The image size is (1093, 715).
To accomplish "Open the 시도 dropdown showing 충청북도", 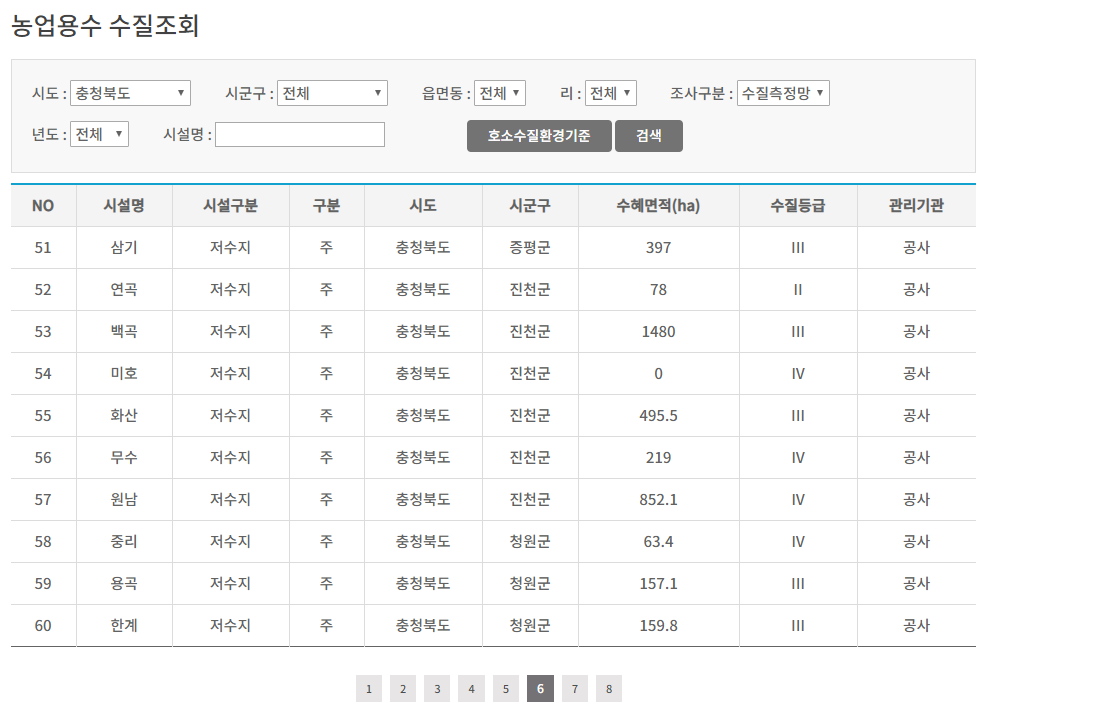I will [x=130, y=93].
